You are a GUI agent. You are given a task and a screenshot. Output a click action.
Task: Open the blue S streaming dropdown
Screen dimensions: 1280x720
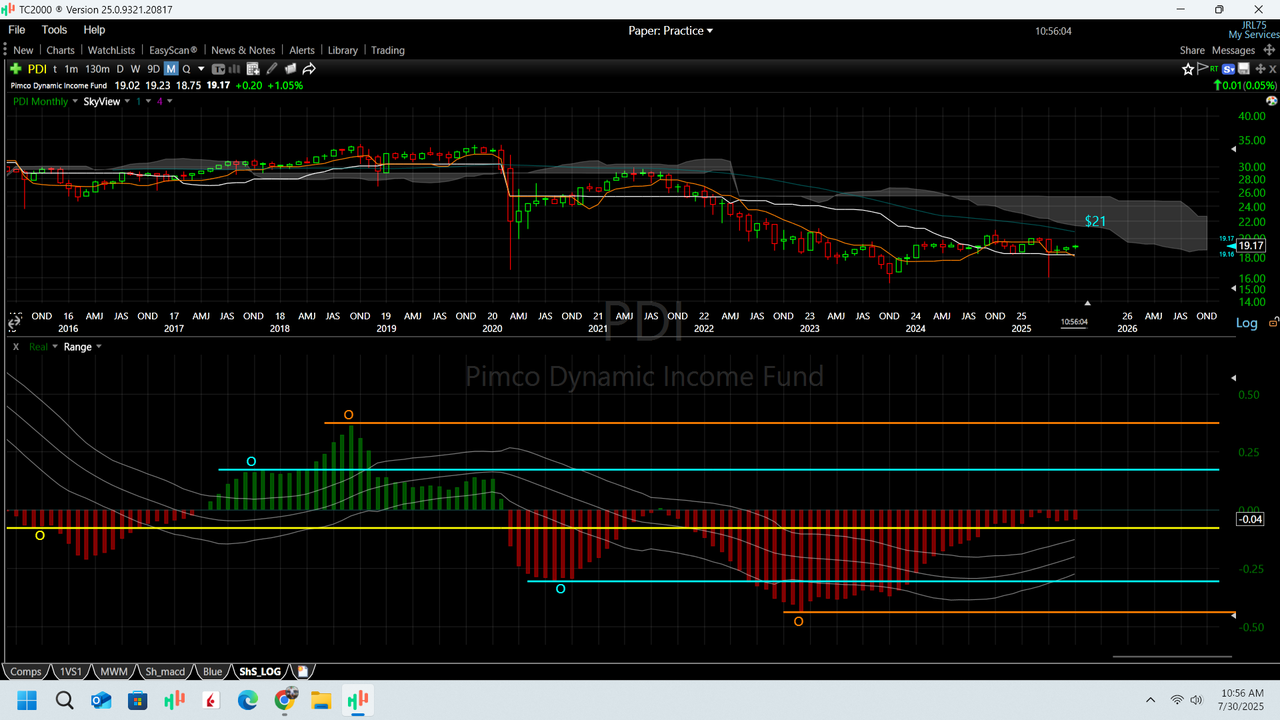1228,69
